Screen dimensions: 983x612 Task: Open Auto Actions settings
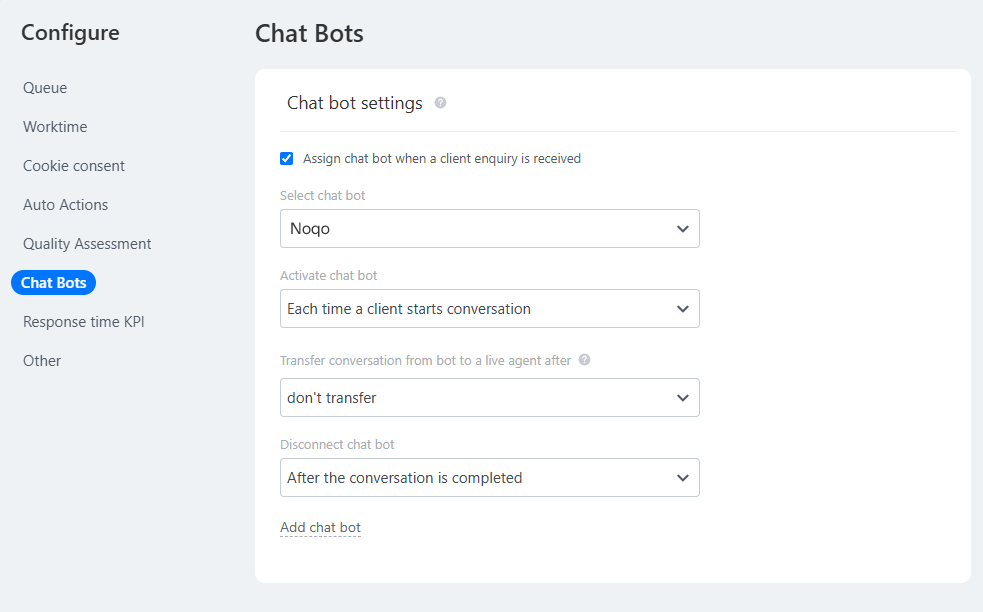(65, 205)
